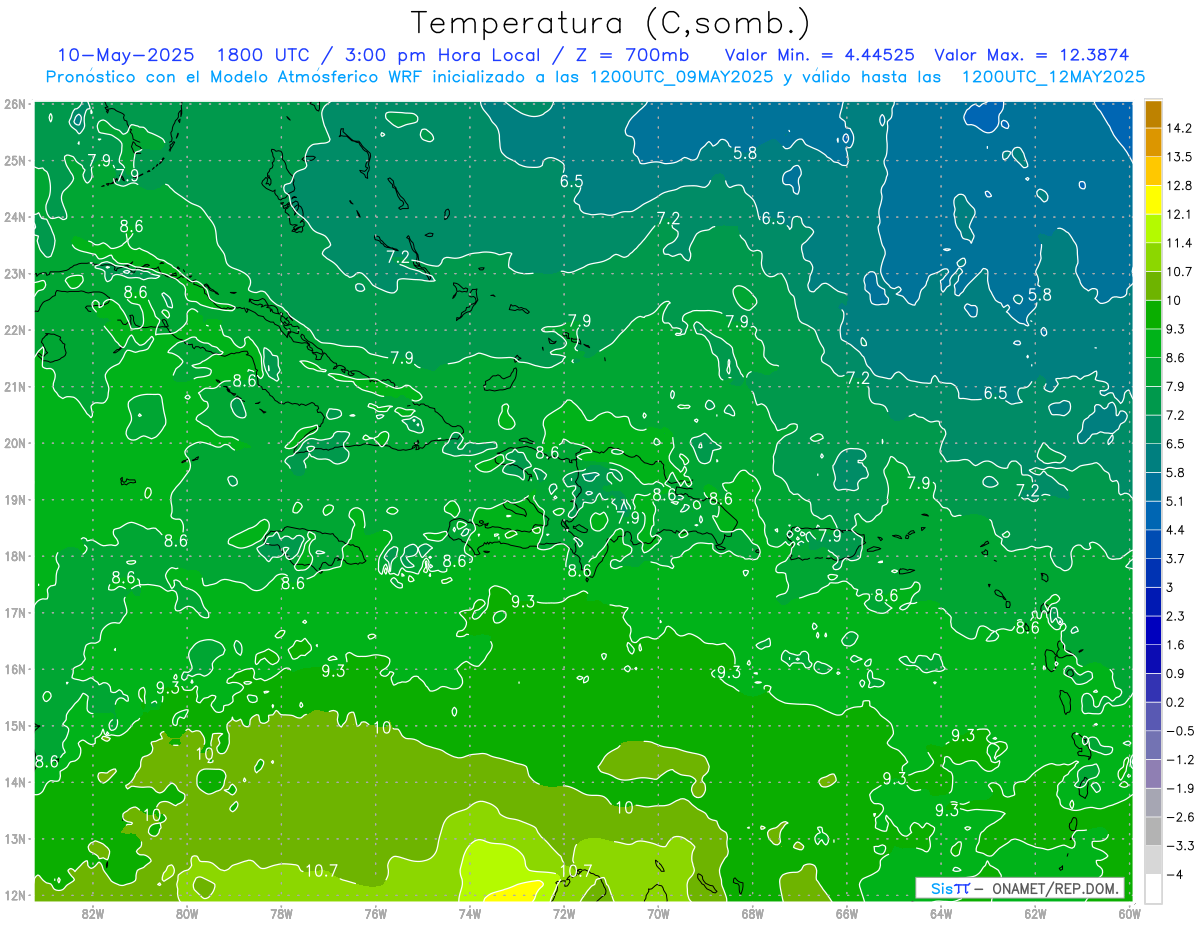Click the '1200UTC_12MAY2025' valid-until text
The image size is (1200, 927).
[x=1053, y=77]
